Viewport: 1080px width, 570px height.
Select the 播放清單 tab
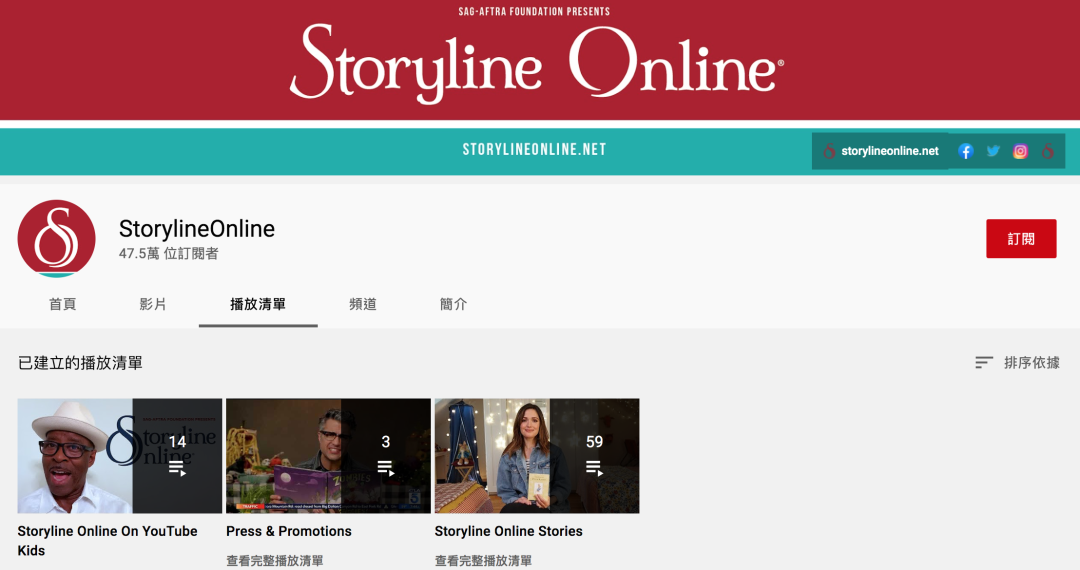point(258,304)
